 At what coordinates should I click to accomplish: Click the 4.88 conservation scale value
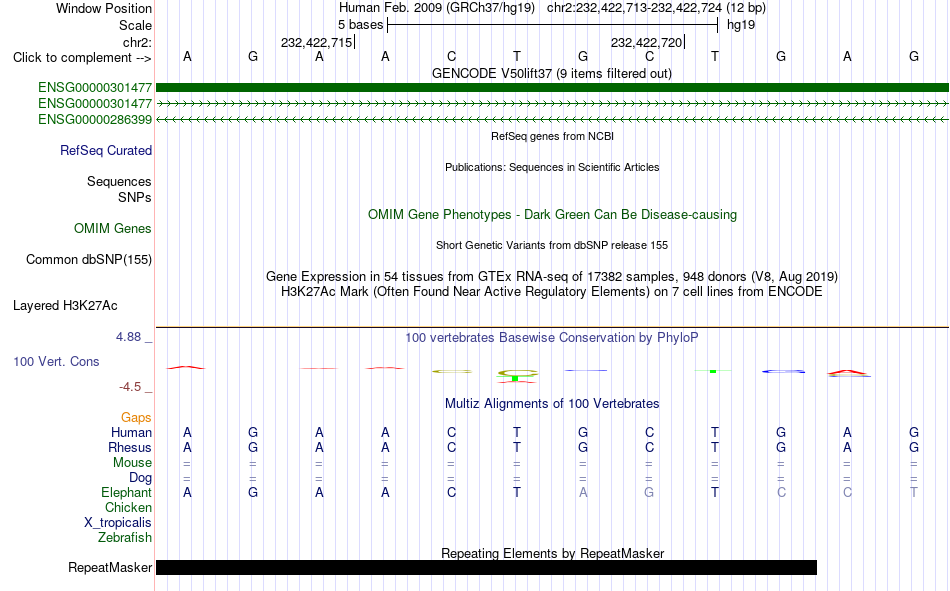128,337
